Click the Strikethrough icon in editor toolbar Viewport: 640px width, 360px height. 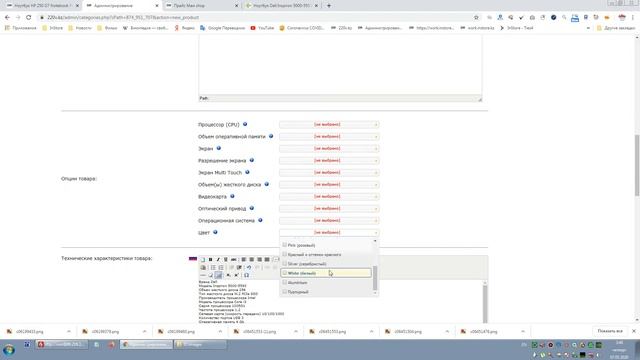click(233, 260)
